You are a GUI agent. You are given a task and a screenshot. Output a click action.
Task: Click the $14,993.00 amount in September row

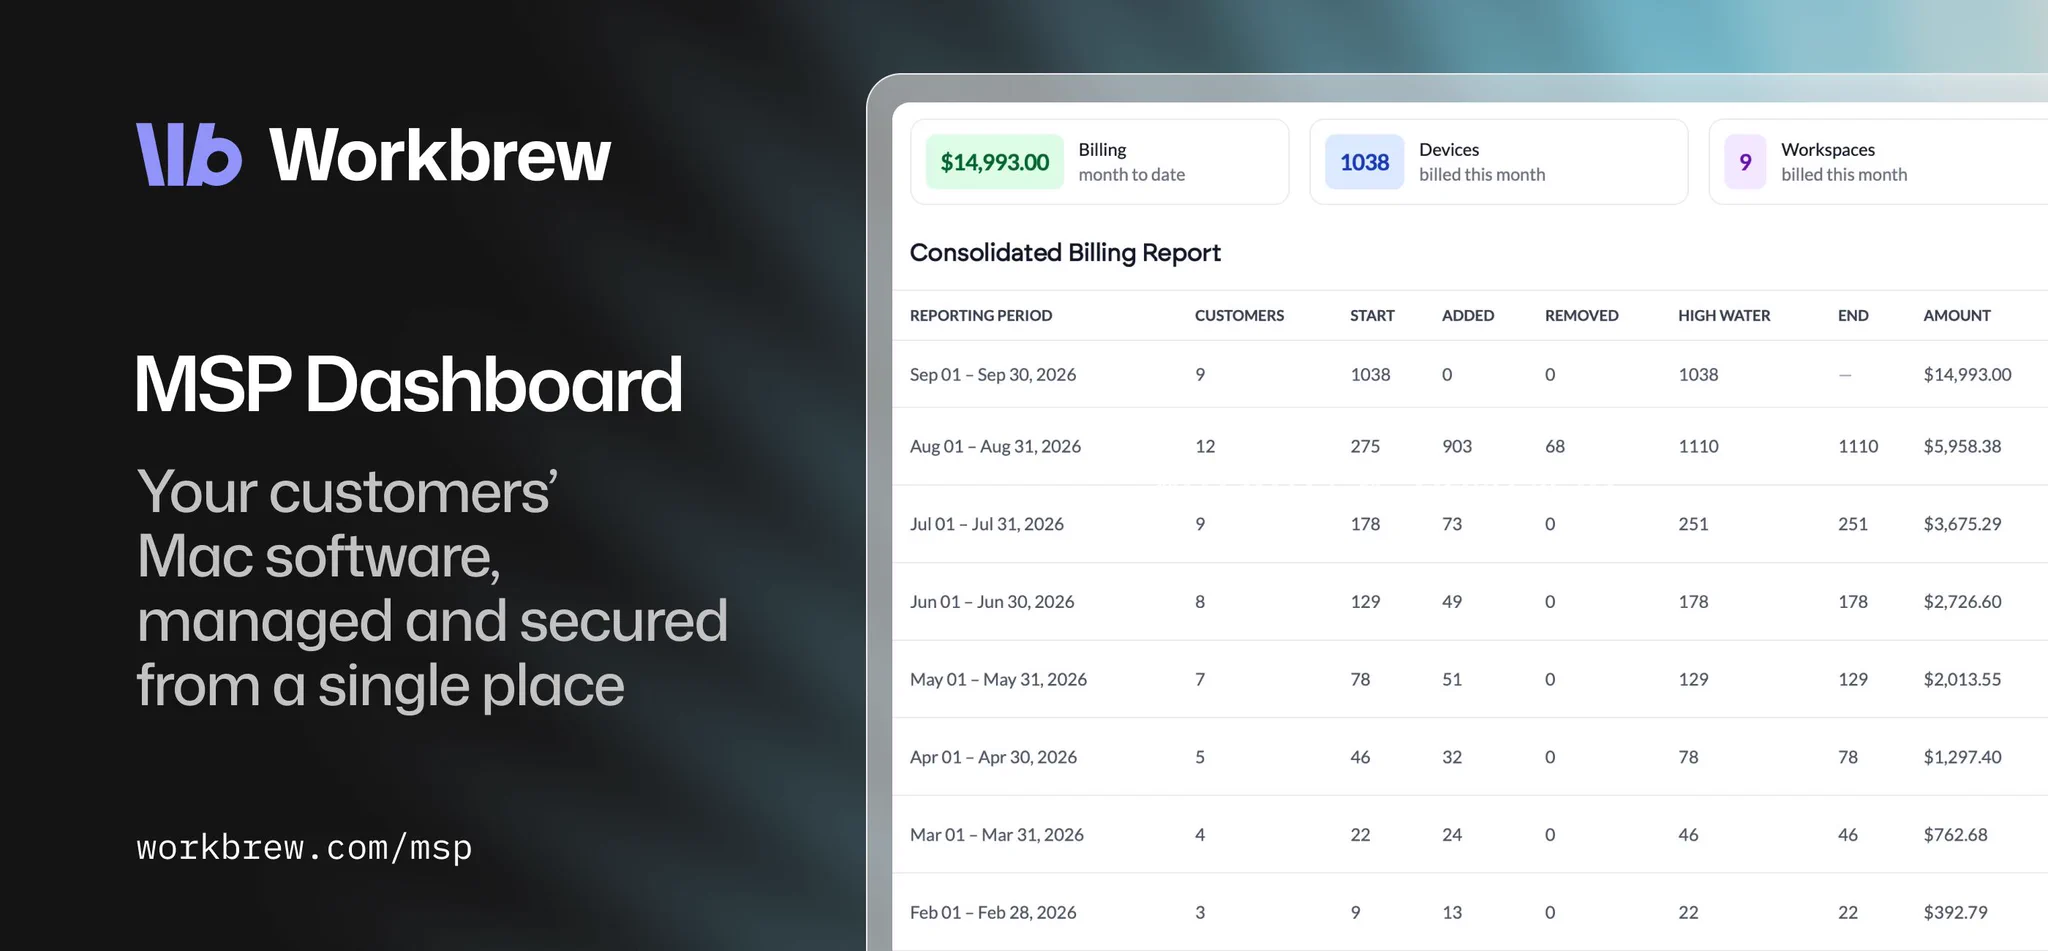click(1967, 374)
